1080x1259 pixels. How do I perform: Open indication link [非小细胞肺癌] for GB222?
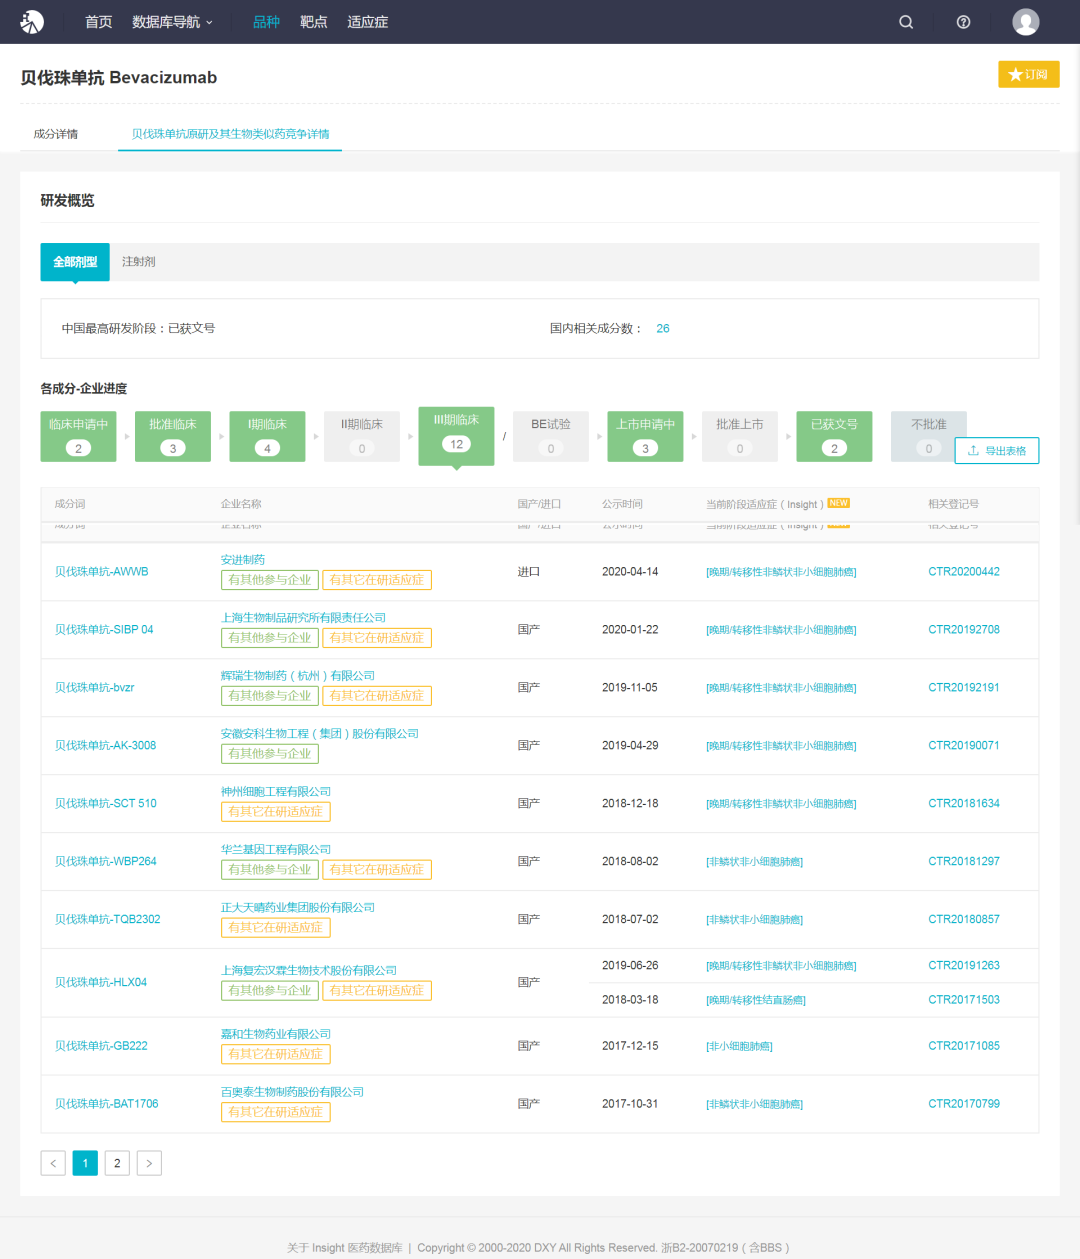click(x=739, y=1046)
